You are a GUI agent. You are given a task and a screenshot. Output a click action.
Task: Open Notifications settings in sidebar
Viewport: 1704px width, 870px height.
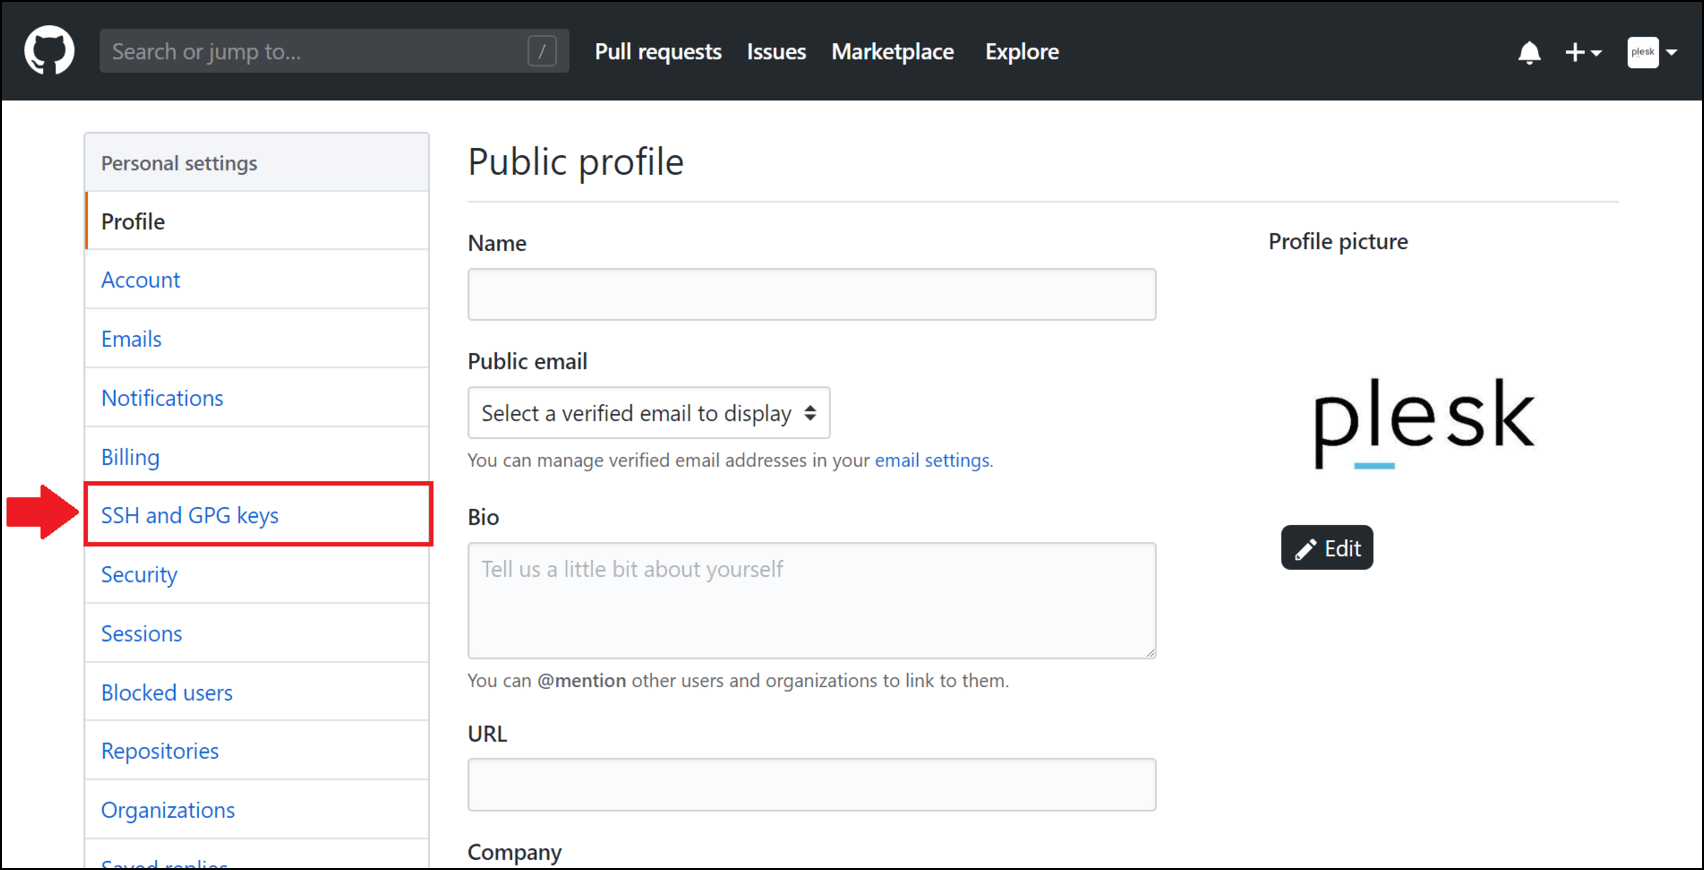[258, 398]
